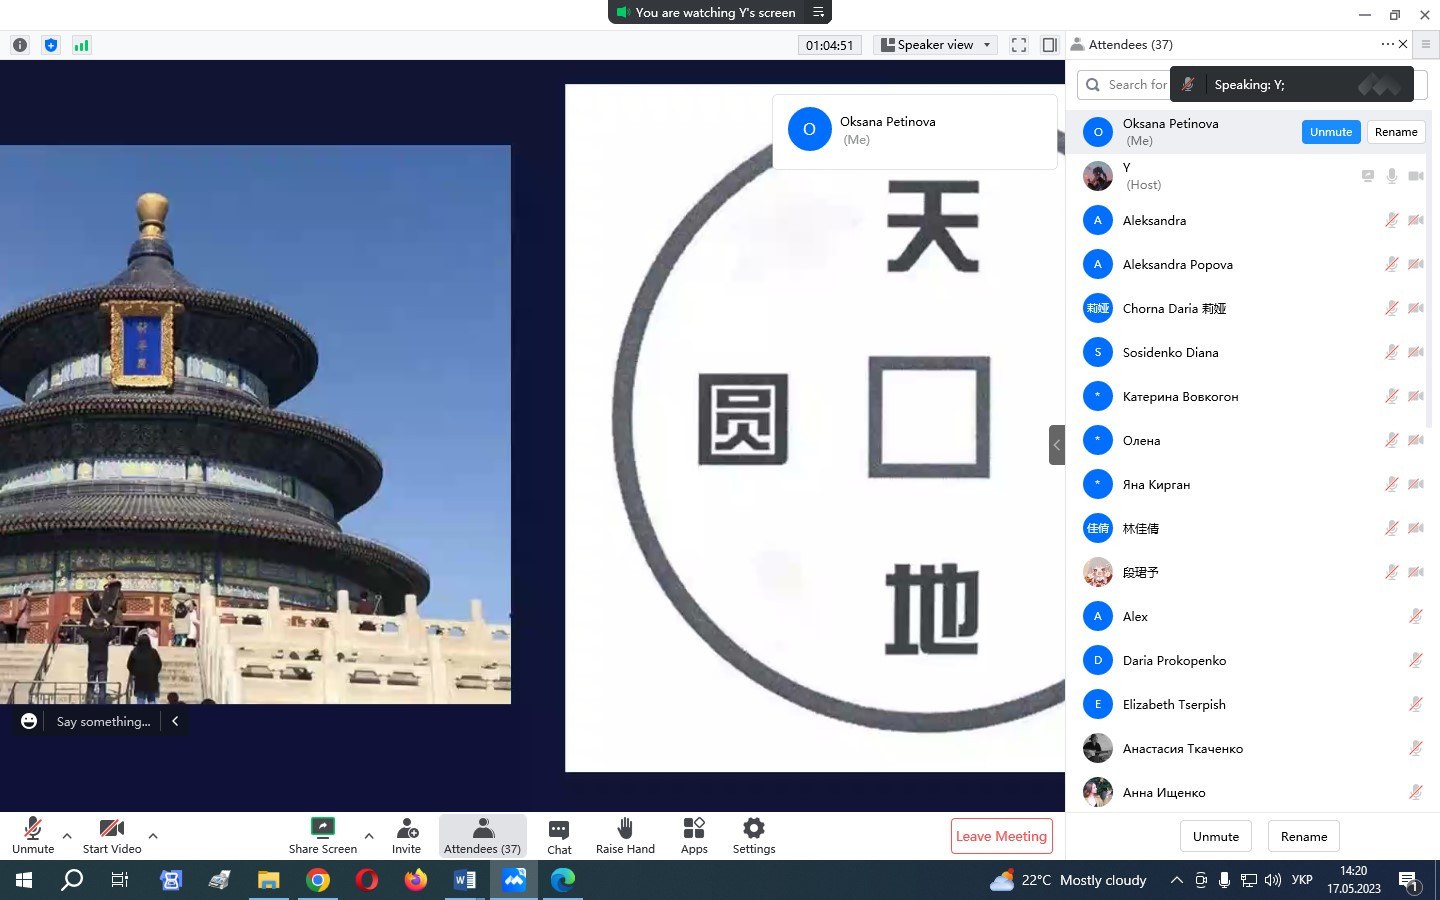Check the green network signal icon

click(82, 45)
